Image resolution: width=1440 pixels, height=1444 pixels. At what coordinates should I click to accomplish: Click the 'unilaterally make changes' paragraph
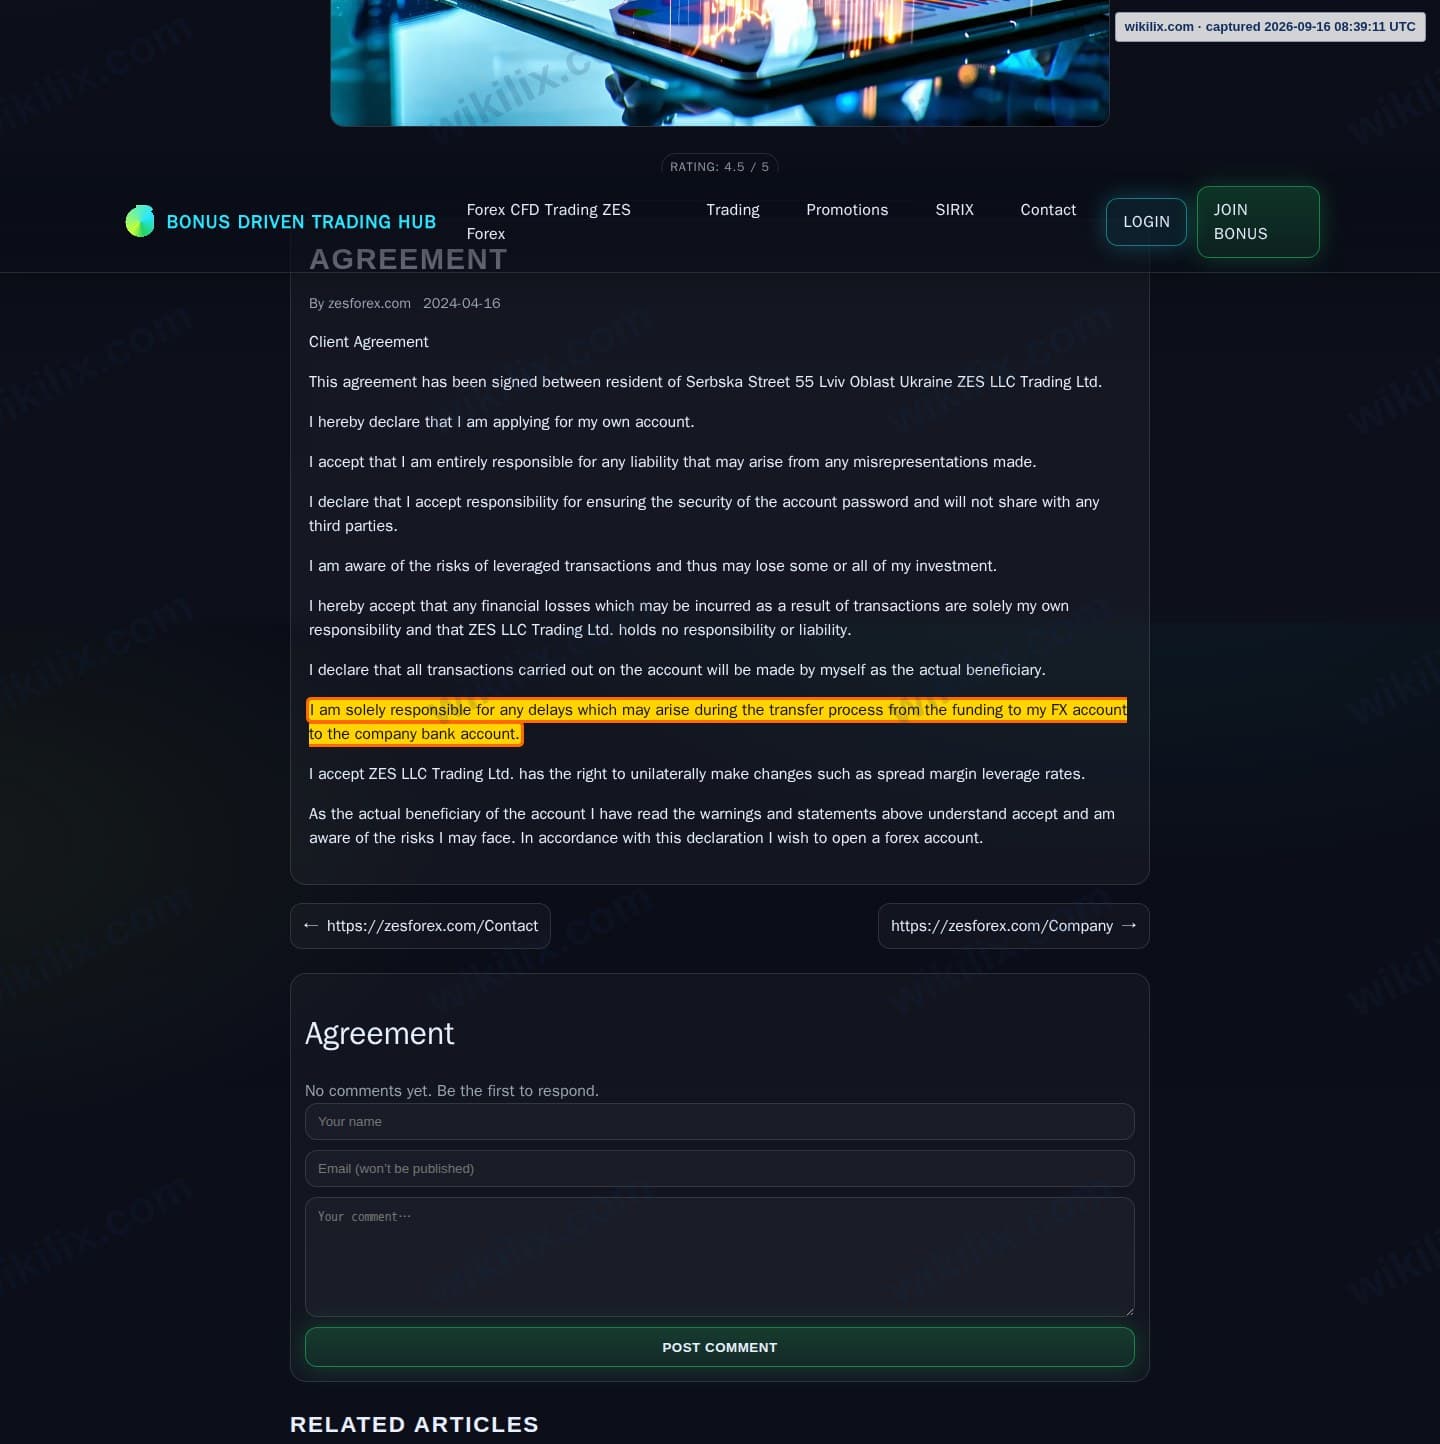click(696, 774)
